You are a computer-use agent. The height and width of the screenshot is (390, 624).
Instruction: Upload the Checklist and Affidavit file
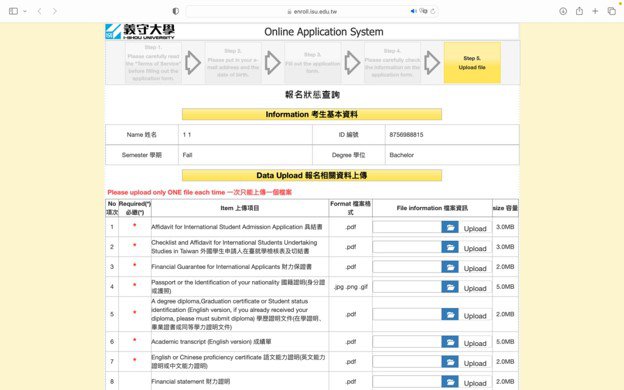tap(475, 248)
